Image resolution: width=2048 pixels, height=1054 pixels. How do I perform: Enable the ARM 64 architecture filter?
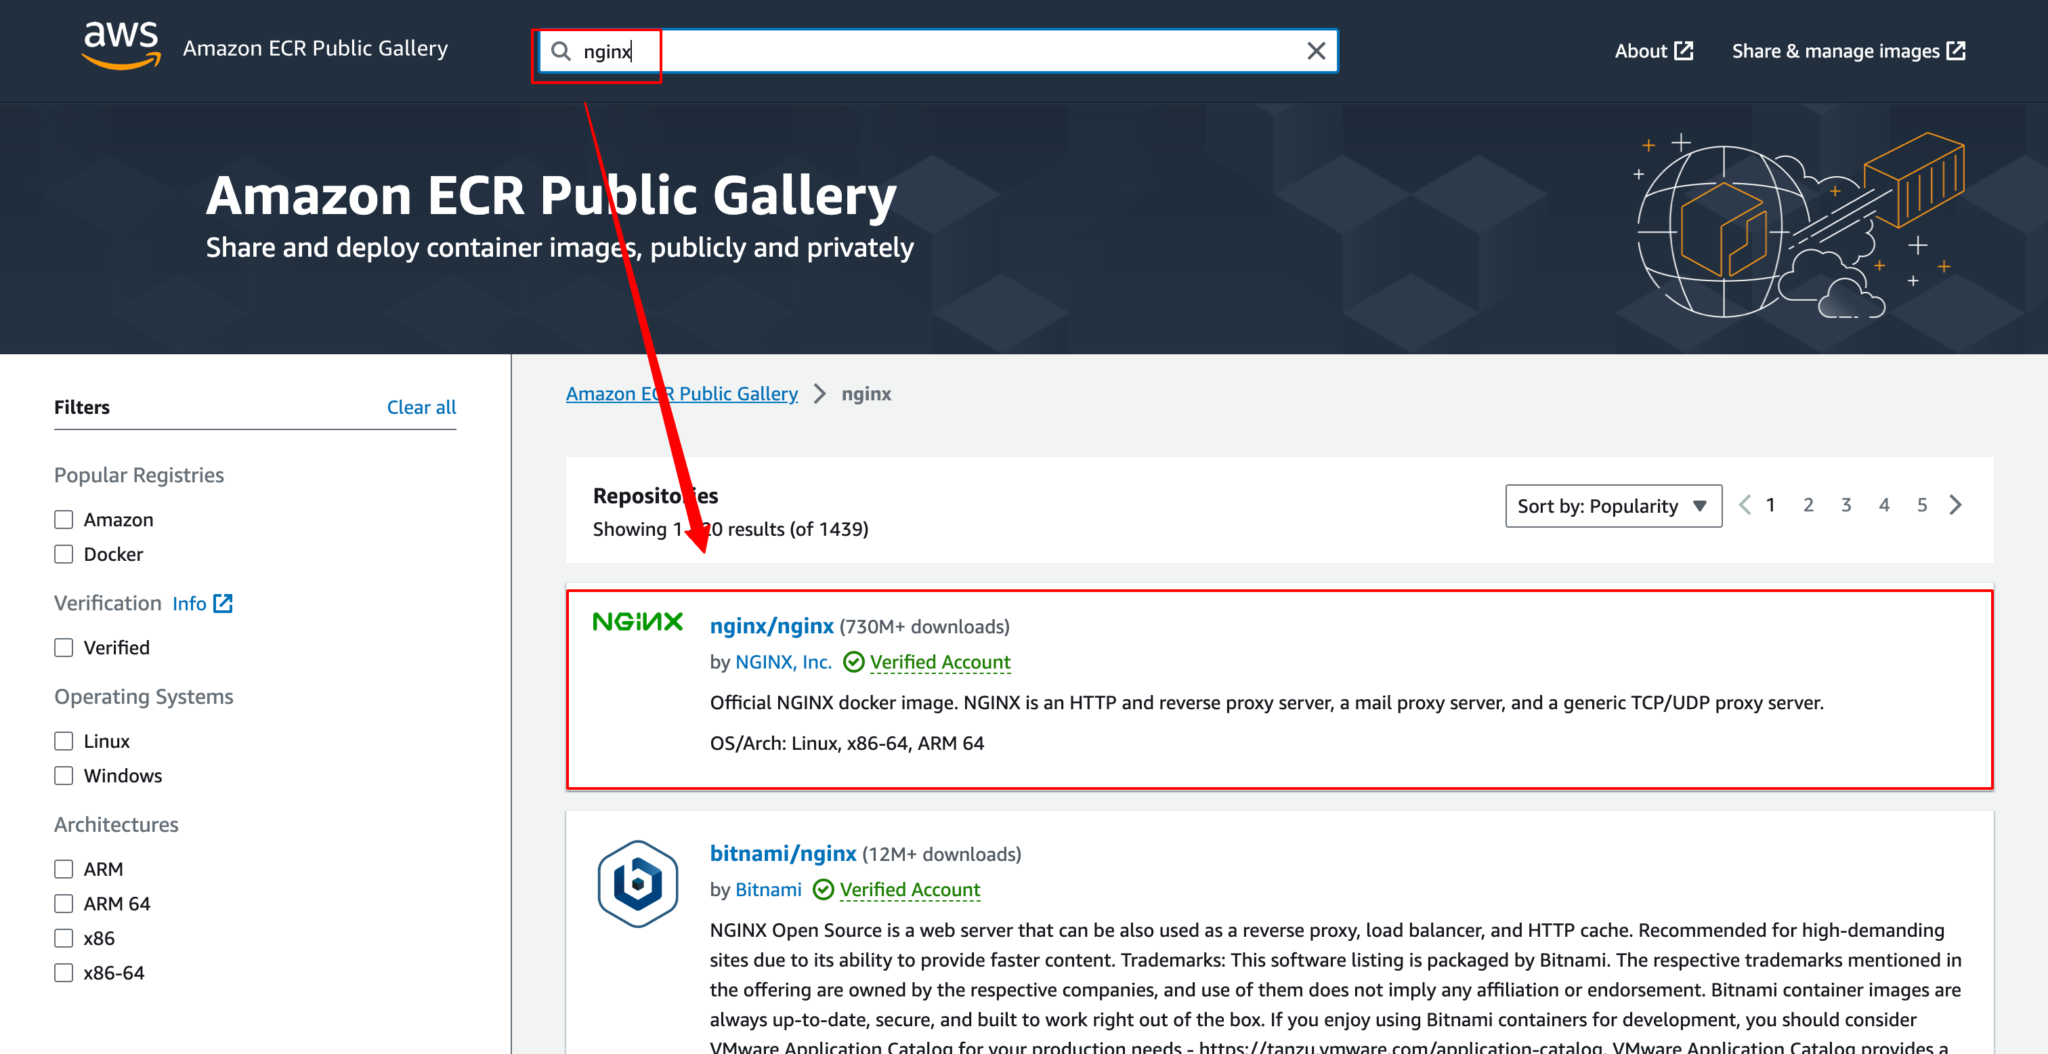64,903
